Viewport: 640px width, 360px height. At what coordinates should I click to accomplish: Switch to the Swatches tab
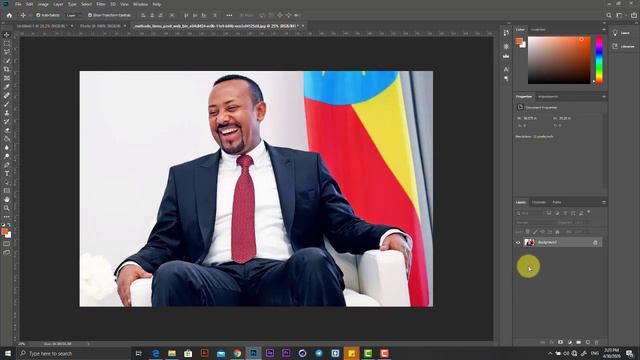(x=538, y=29)
